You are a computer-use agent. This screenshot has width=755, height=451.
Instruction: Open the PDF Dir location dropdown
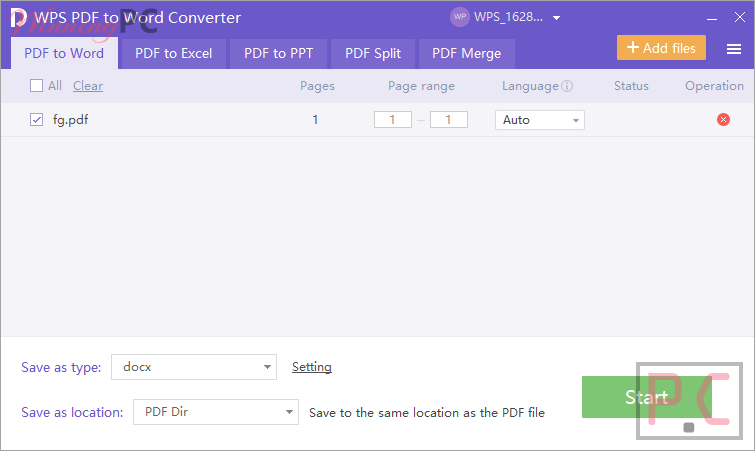[x=216, y=412]
